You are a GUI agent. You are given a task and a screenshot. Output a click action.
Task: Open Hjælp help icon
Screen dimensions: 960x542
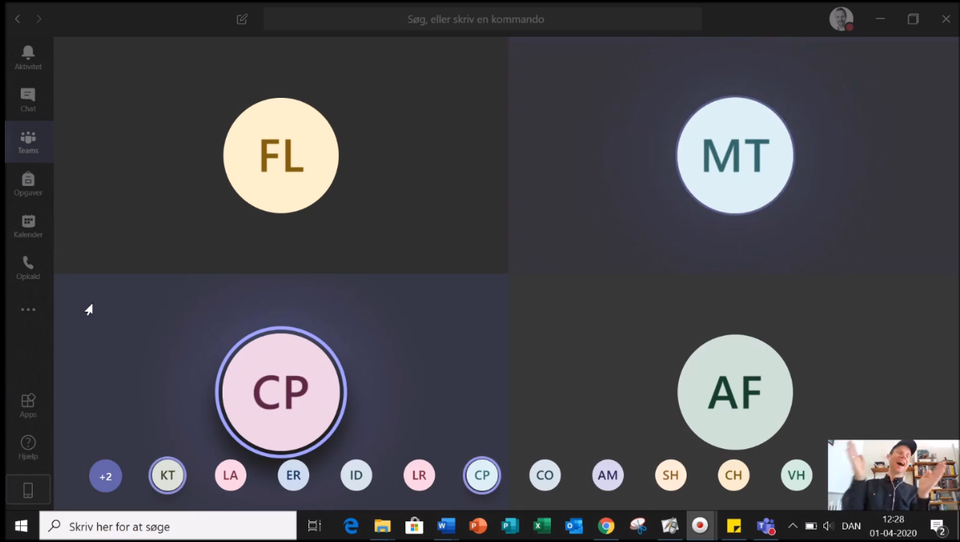tap(28, 446)
